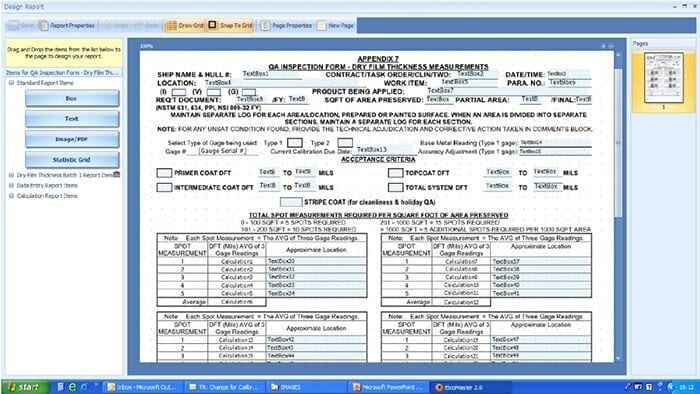Select the Calculation6 average cell
This screenshot has height=394, width=700.
237,302
